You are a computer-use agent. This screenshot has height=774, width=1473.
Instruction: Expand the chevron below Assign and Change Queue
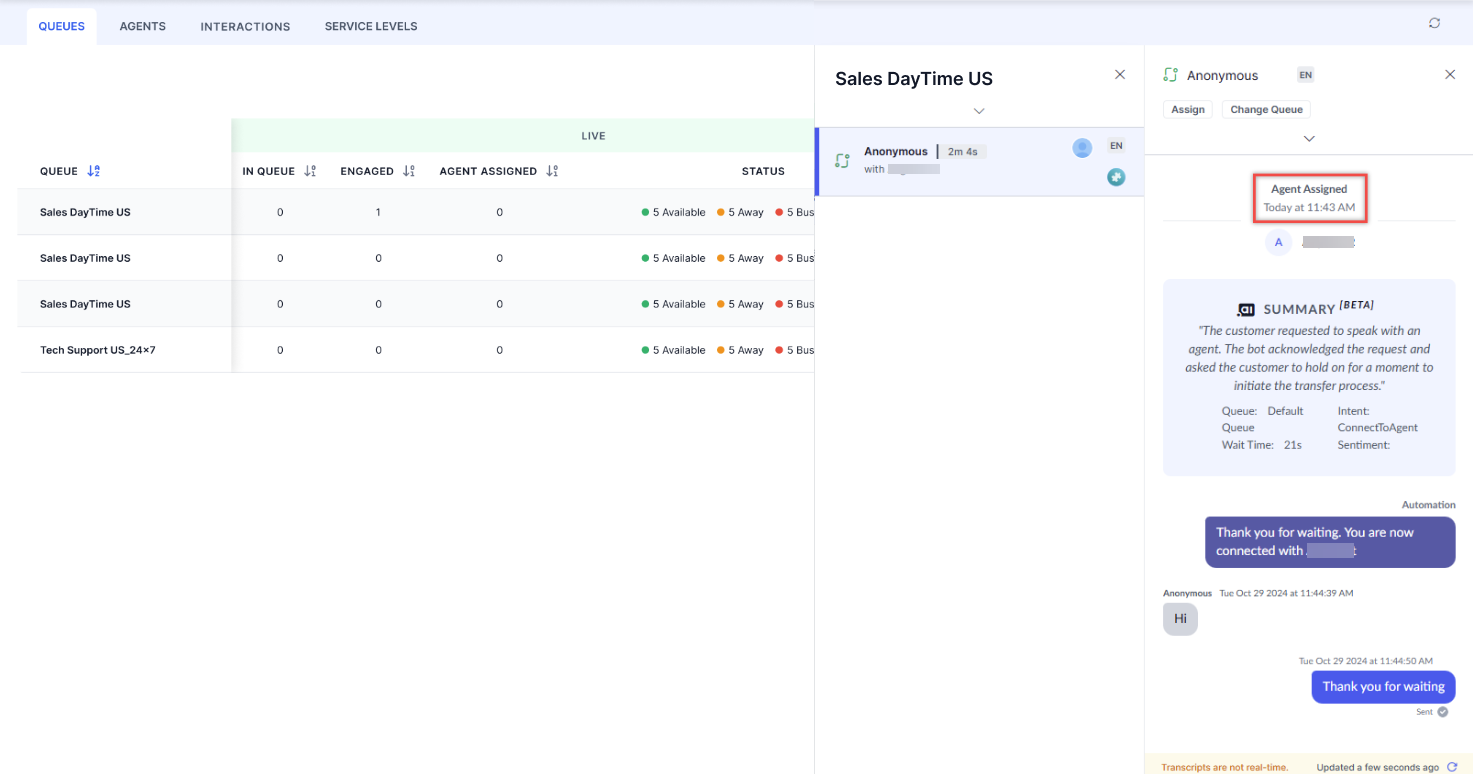pos(1309,138)
